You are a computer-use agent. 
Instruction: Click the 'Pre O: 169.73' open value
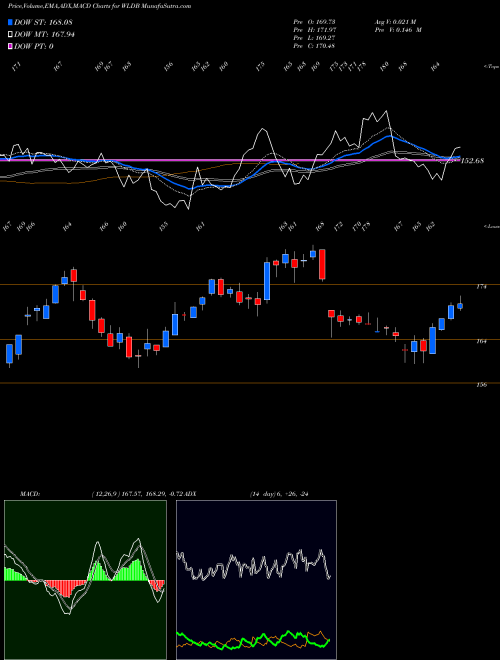[314, 22]
